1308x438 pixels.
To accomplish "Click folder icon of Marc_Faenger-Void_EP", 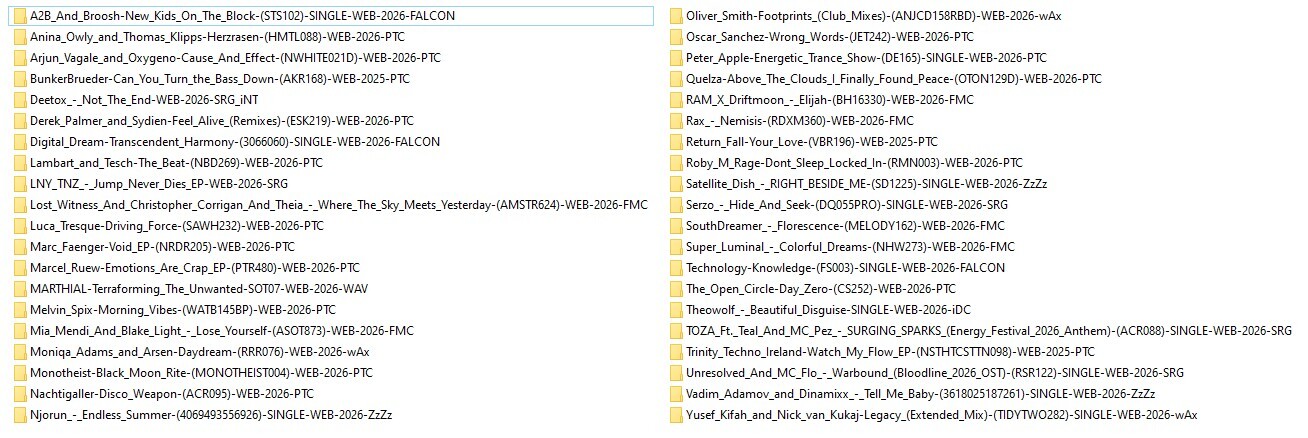I will click(20, 247).
